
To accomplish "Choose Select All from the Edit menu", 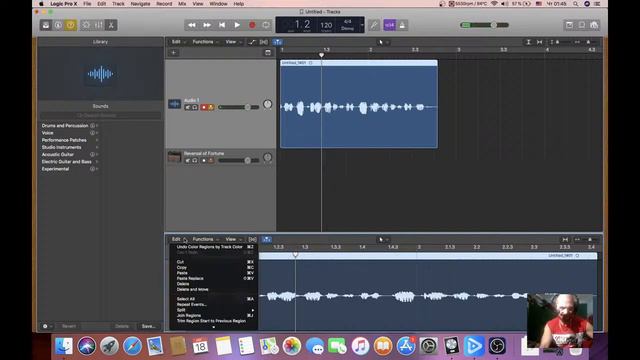I will pyautogui.click(x=215, y=299).
